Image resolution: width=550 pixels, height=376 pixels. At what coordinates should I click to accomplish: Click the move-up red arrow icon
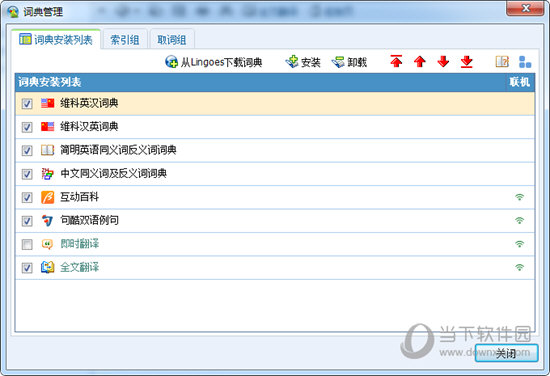tap(420, 61)
